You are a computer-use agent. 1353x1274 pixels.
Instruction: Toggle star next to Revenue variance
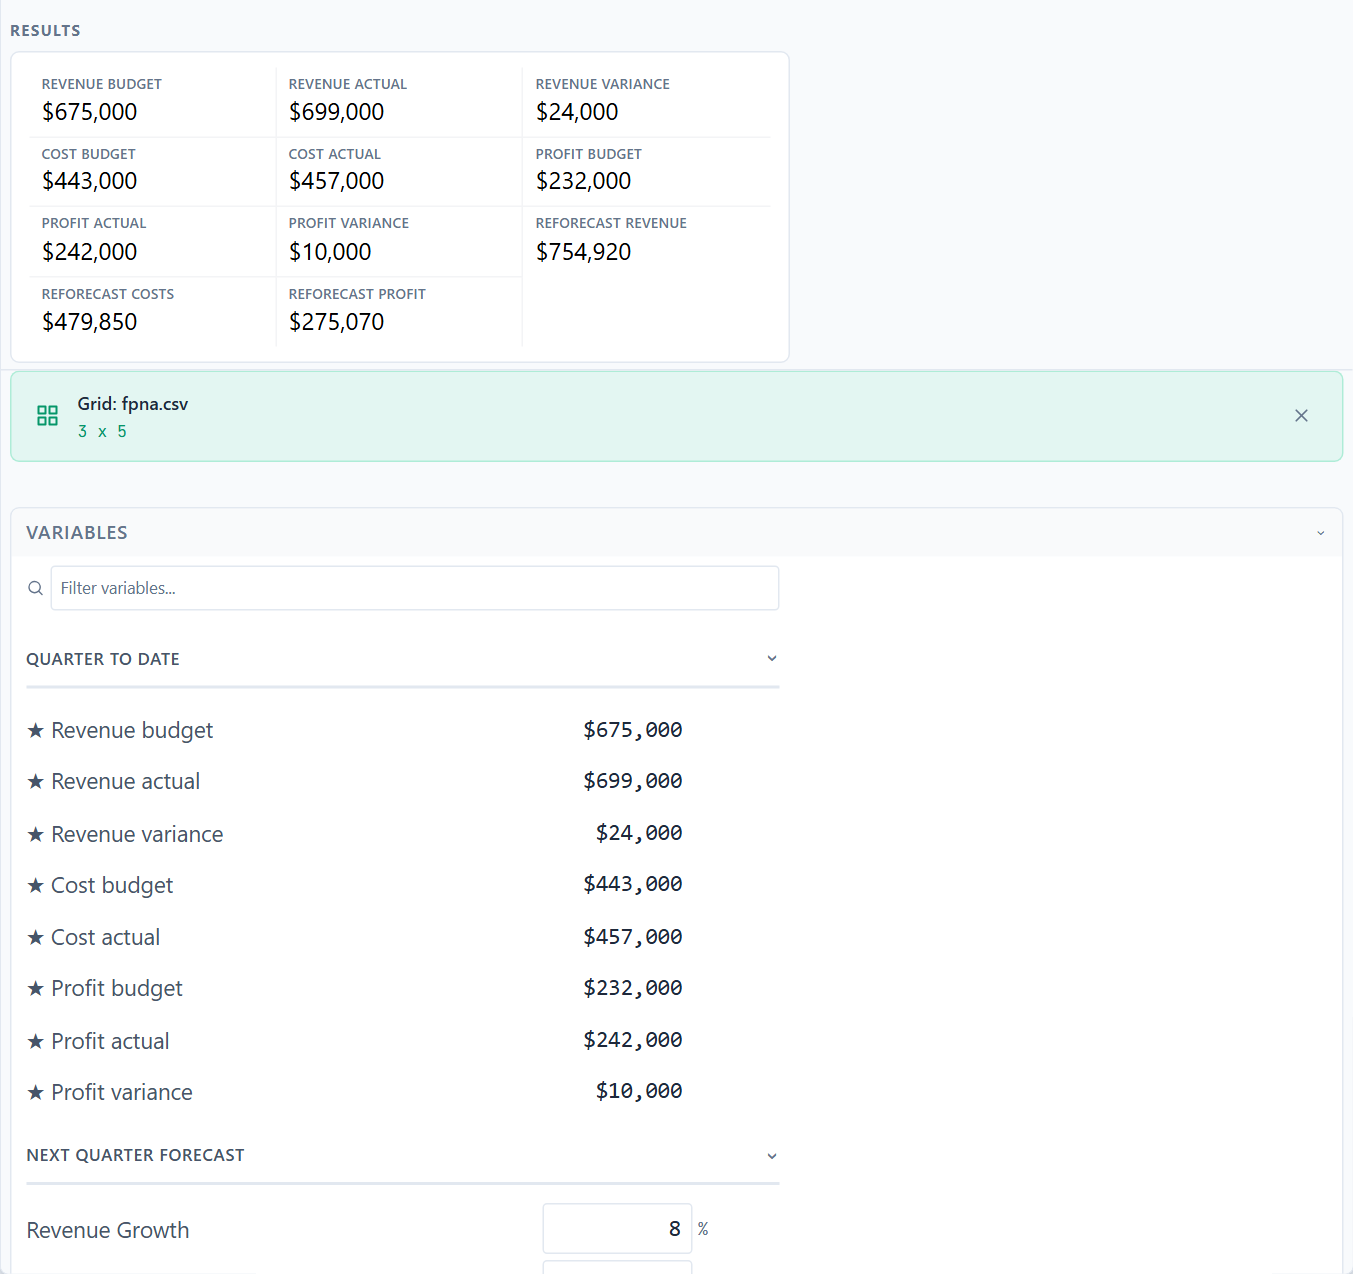click(36, 834)
